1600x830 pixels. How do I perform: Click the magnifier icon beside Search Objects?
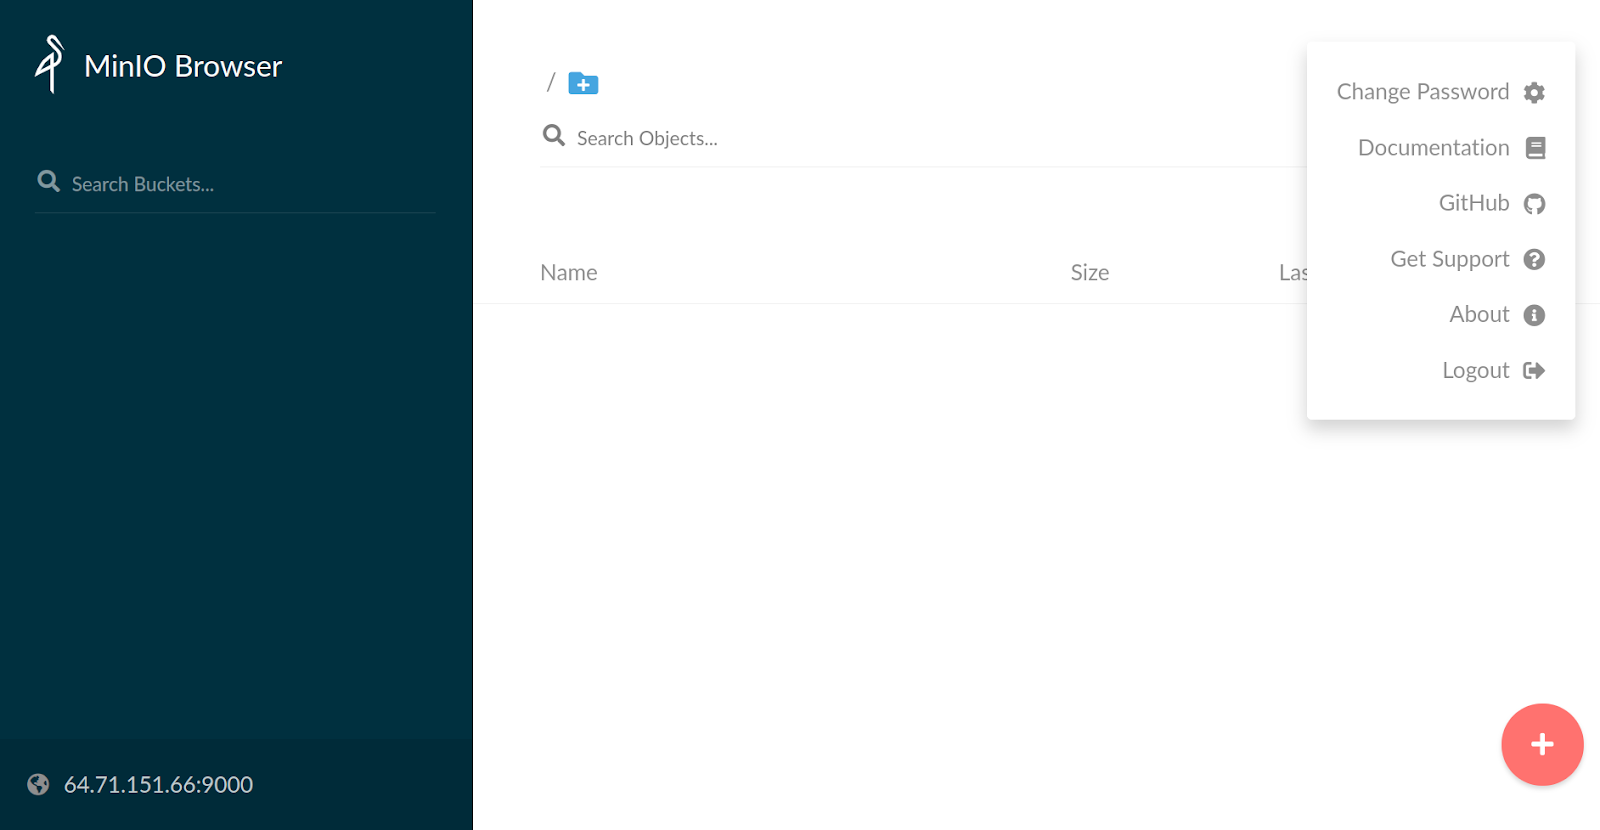553,136
